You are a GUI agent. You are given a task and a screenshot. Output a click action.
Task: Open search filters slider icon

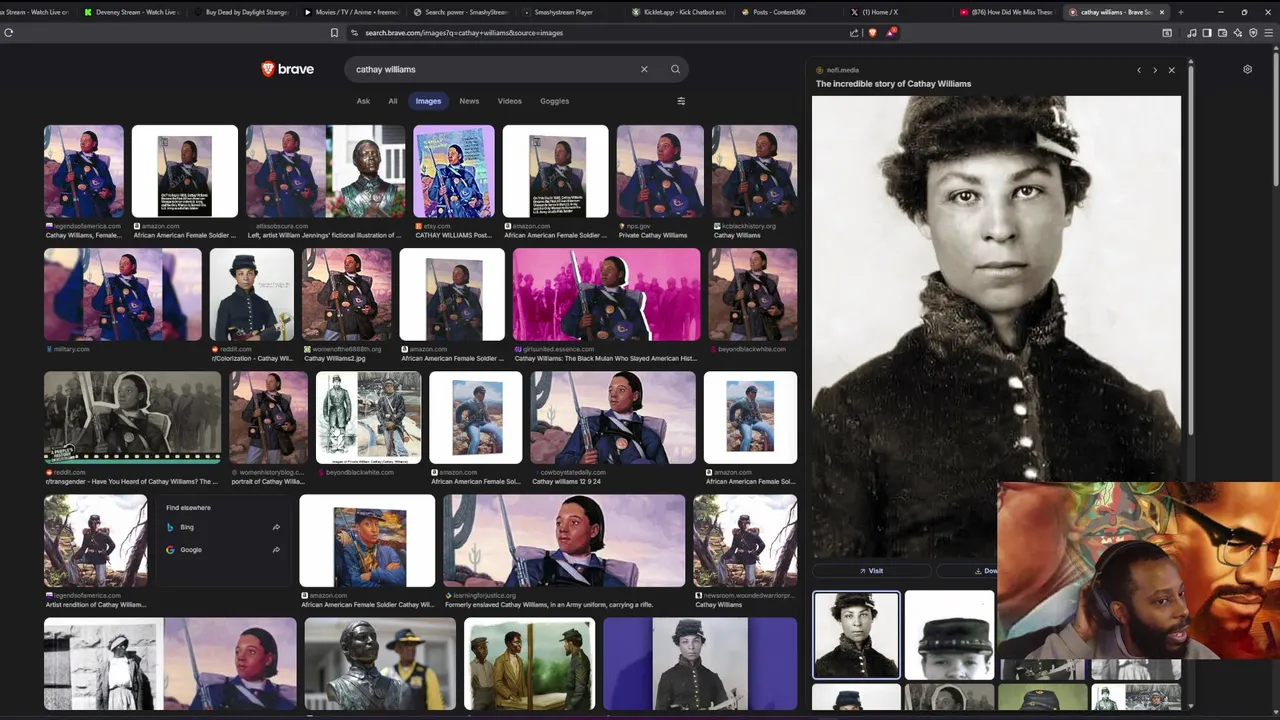pos(681,101)
